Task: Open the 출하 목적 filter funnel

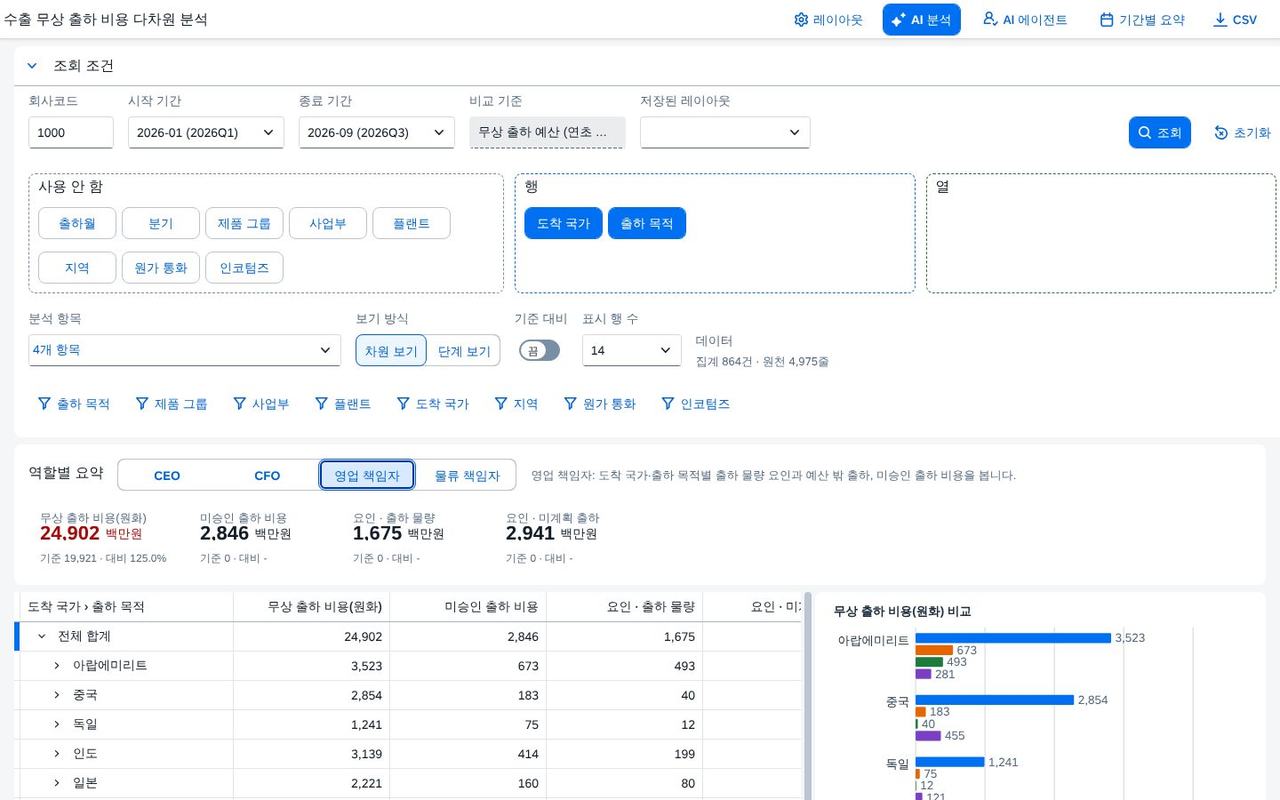Action: pyautogui.click(x=74, y=404)
